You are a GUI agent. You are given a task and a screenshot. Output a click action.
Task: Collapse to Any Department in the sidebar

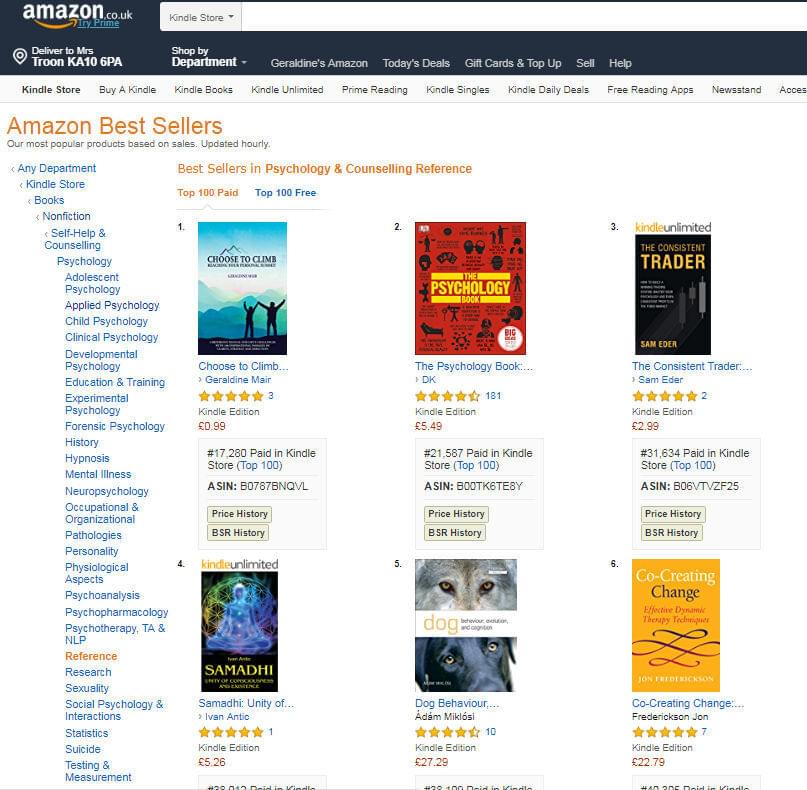57,168
